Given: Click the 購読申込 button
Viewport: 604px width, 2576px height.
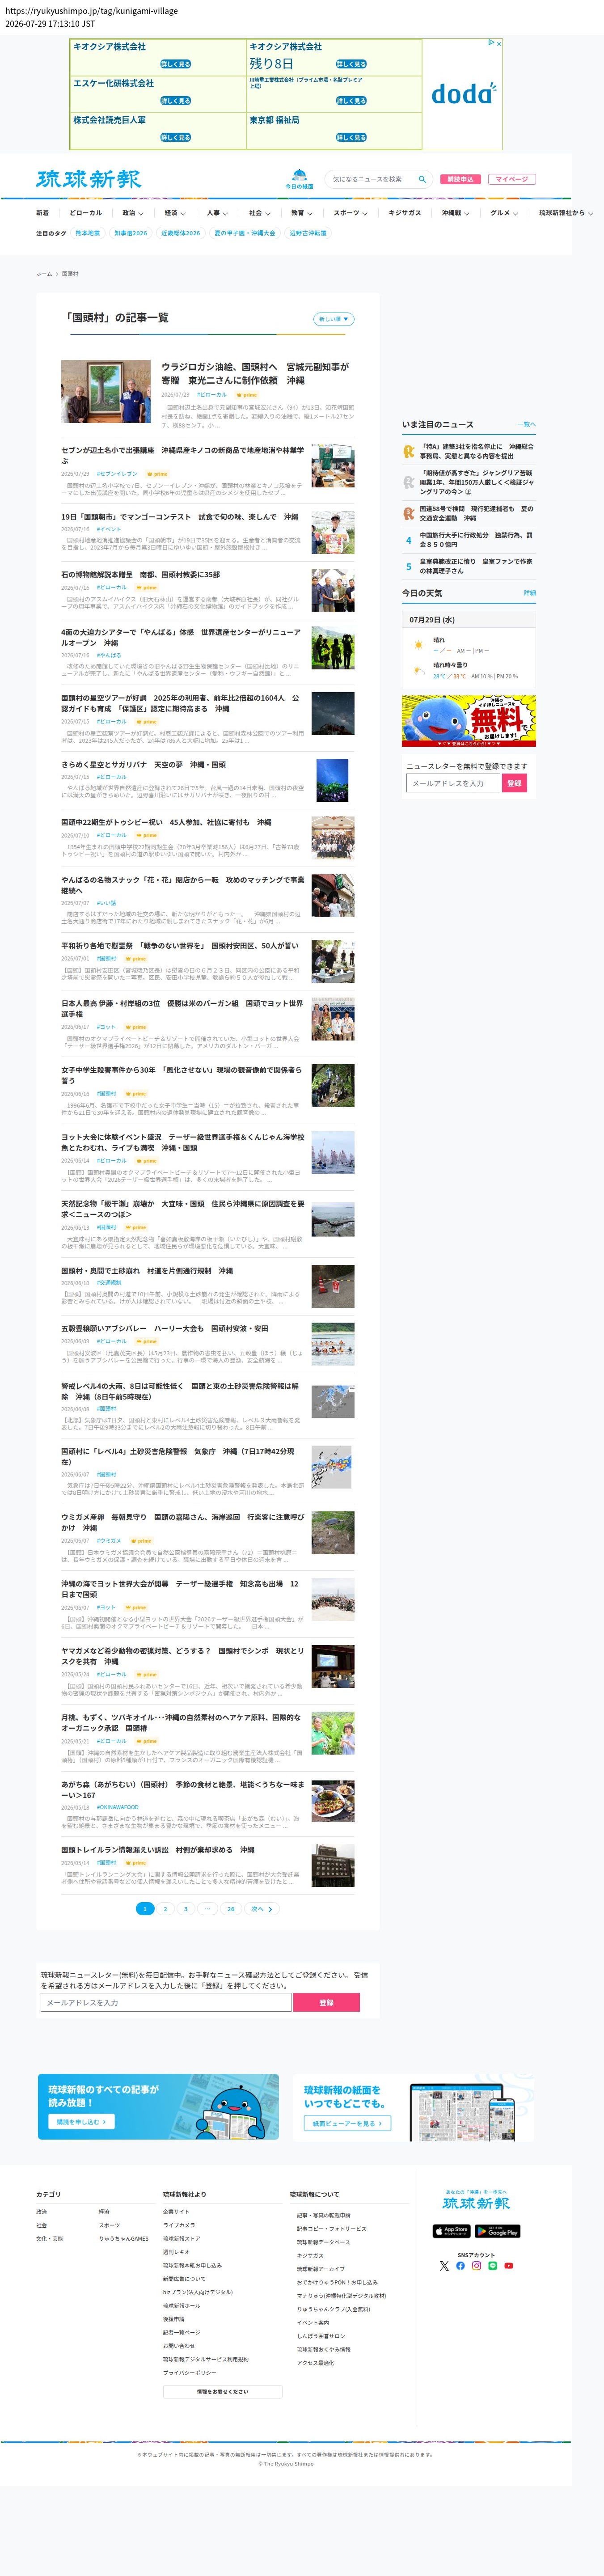Looking at the screenshot, I should pyautogui.click(x=460, y=179).
